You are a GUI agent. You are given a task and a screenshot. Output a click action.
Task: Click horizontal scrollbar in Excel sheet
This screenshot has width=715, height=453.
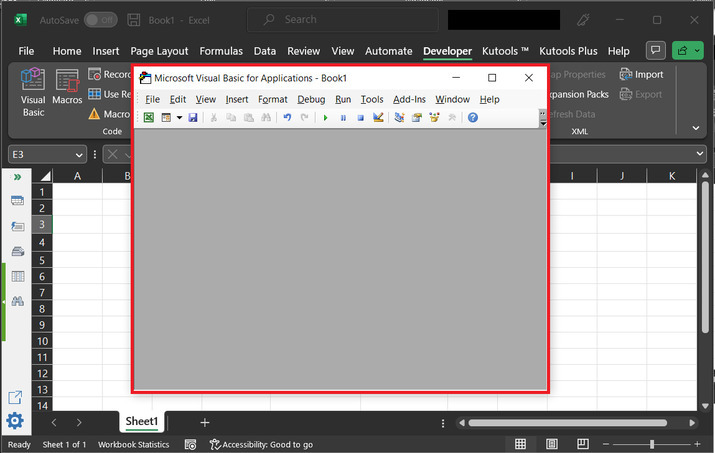(568, 423)
